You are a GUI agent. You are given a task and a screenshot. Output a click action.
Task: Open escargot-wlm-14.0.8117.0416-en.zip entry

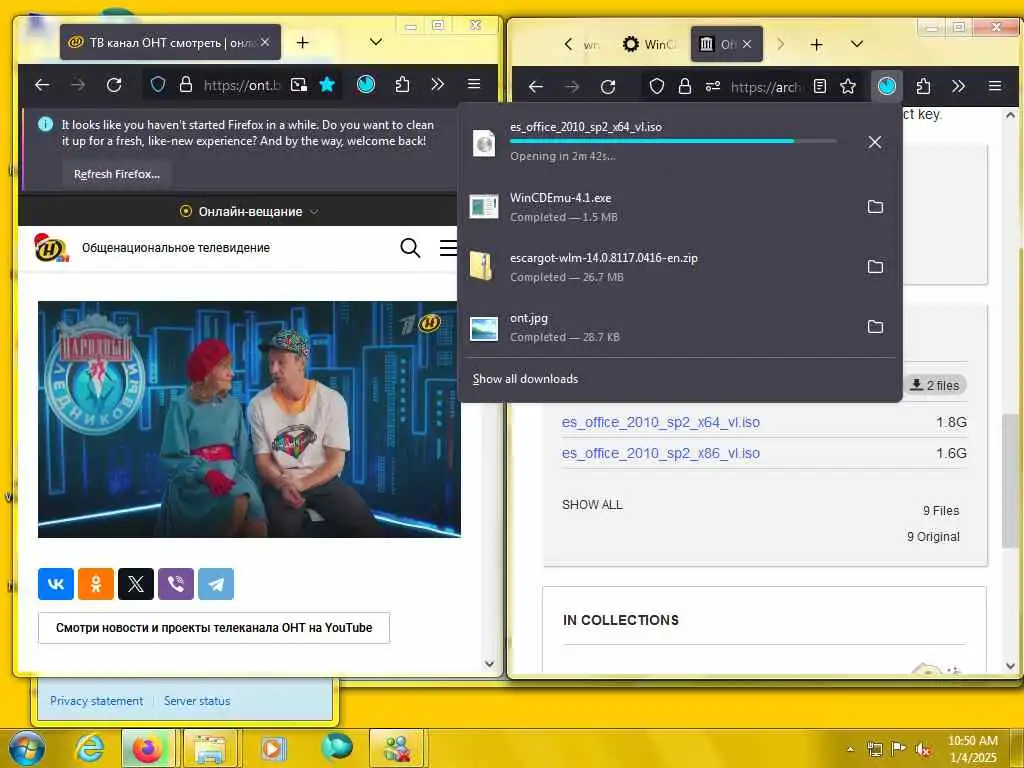pos(658,266)
